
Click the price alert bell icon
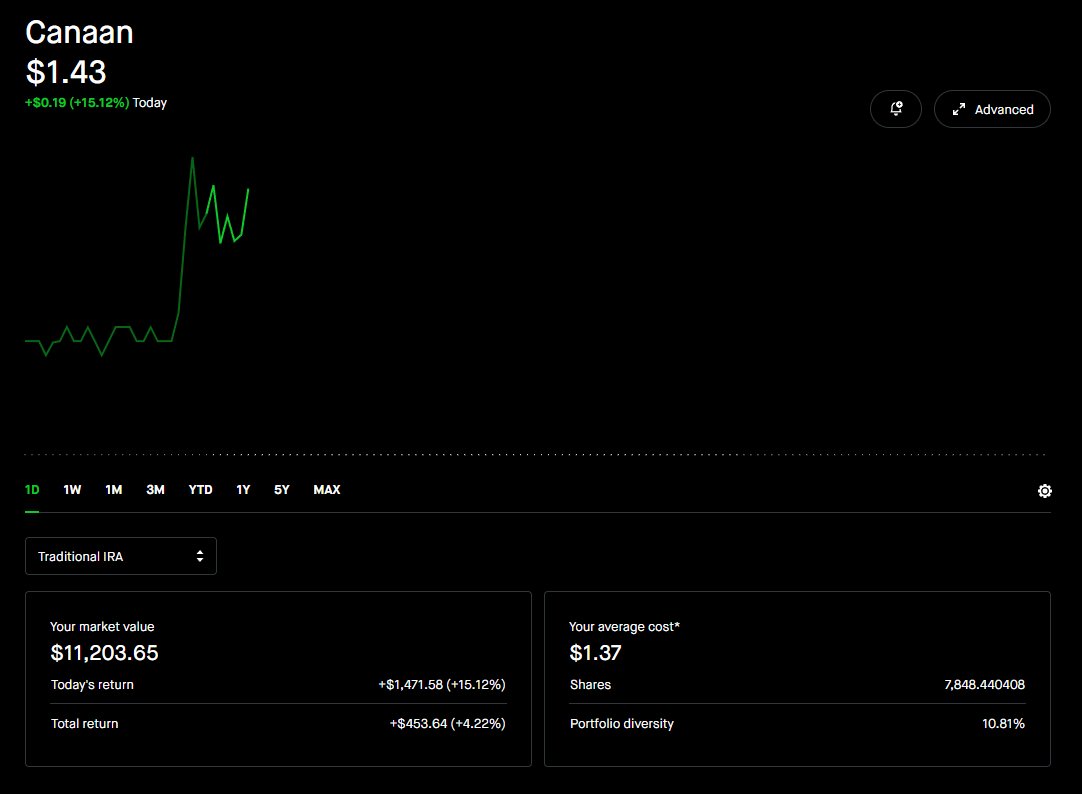tap(896, 109)
